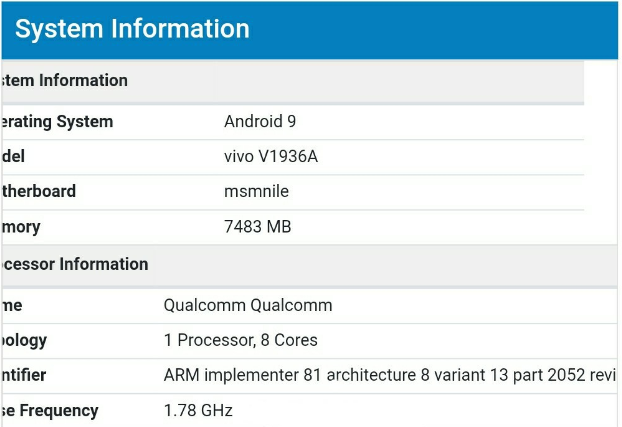
Task: Click the System Information blue header title
Action: (x=132, y=29)
